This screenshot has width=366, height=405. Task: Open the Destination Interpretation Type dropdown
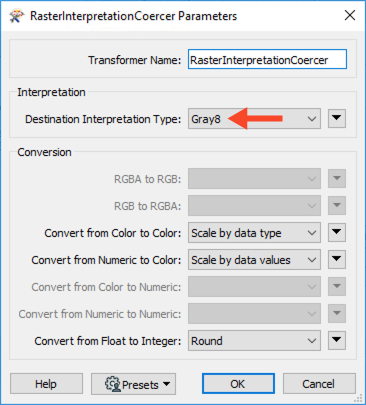254,119
